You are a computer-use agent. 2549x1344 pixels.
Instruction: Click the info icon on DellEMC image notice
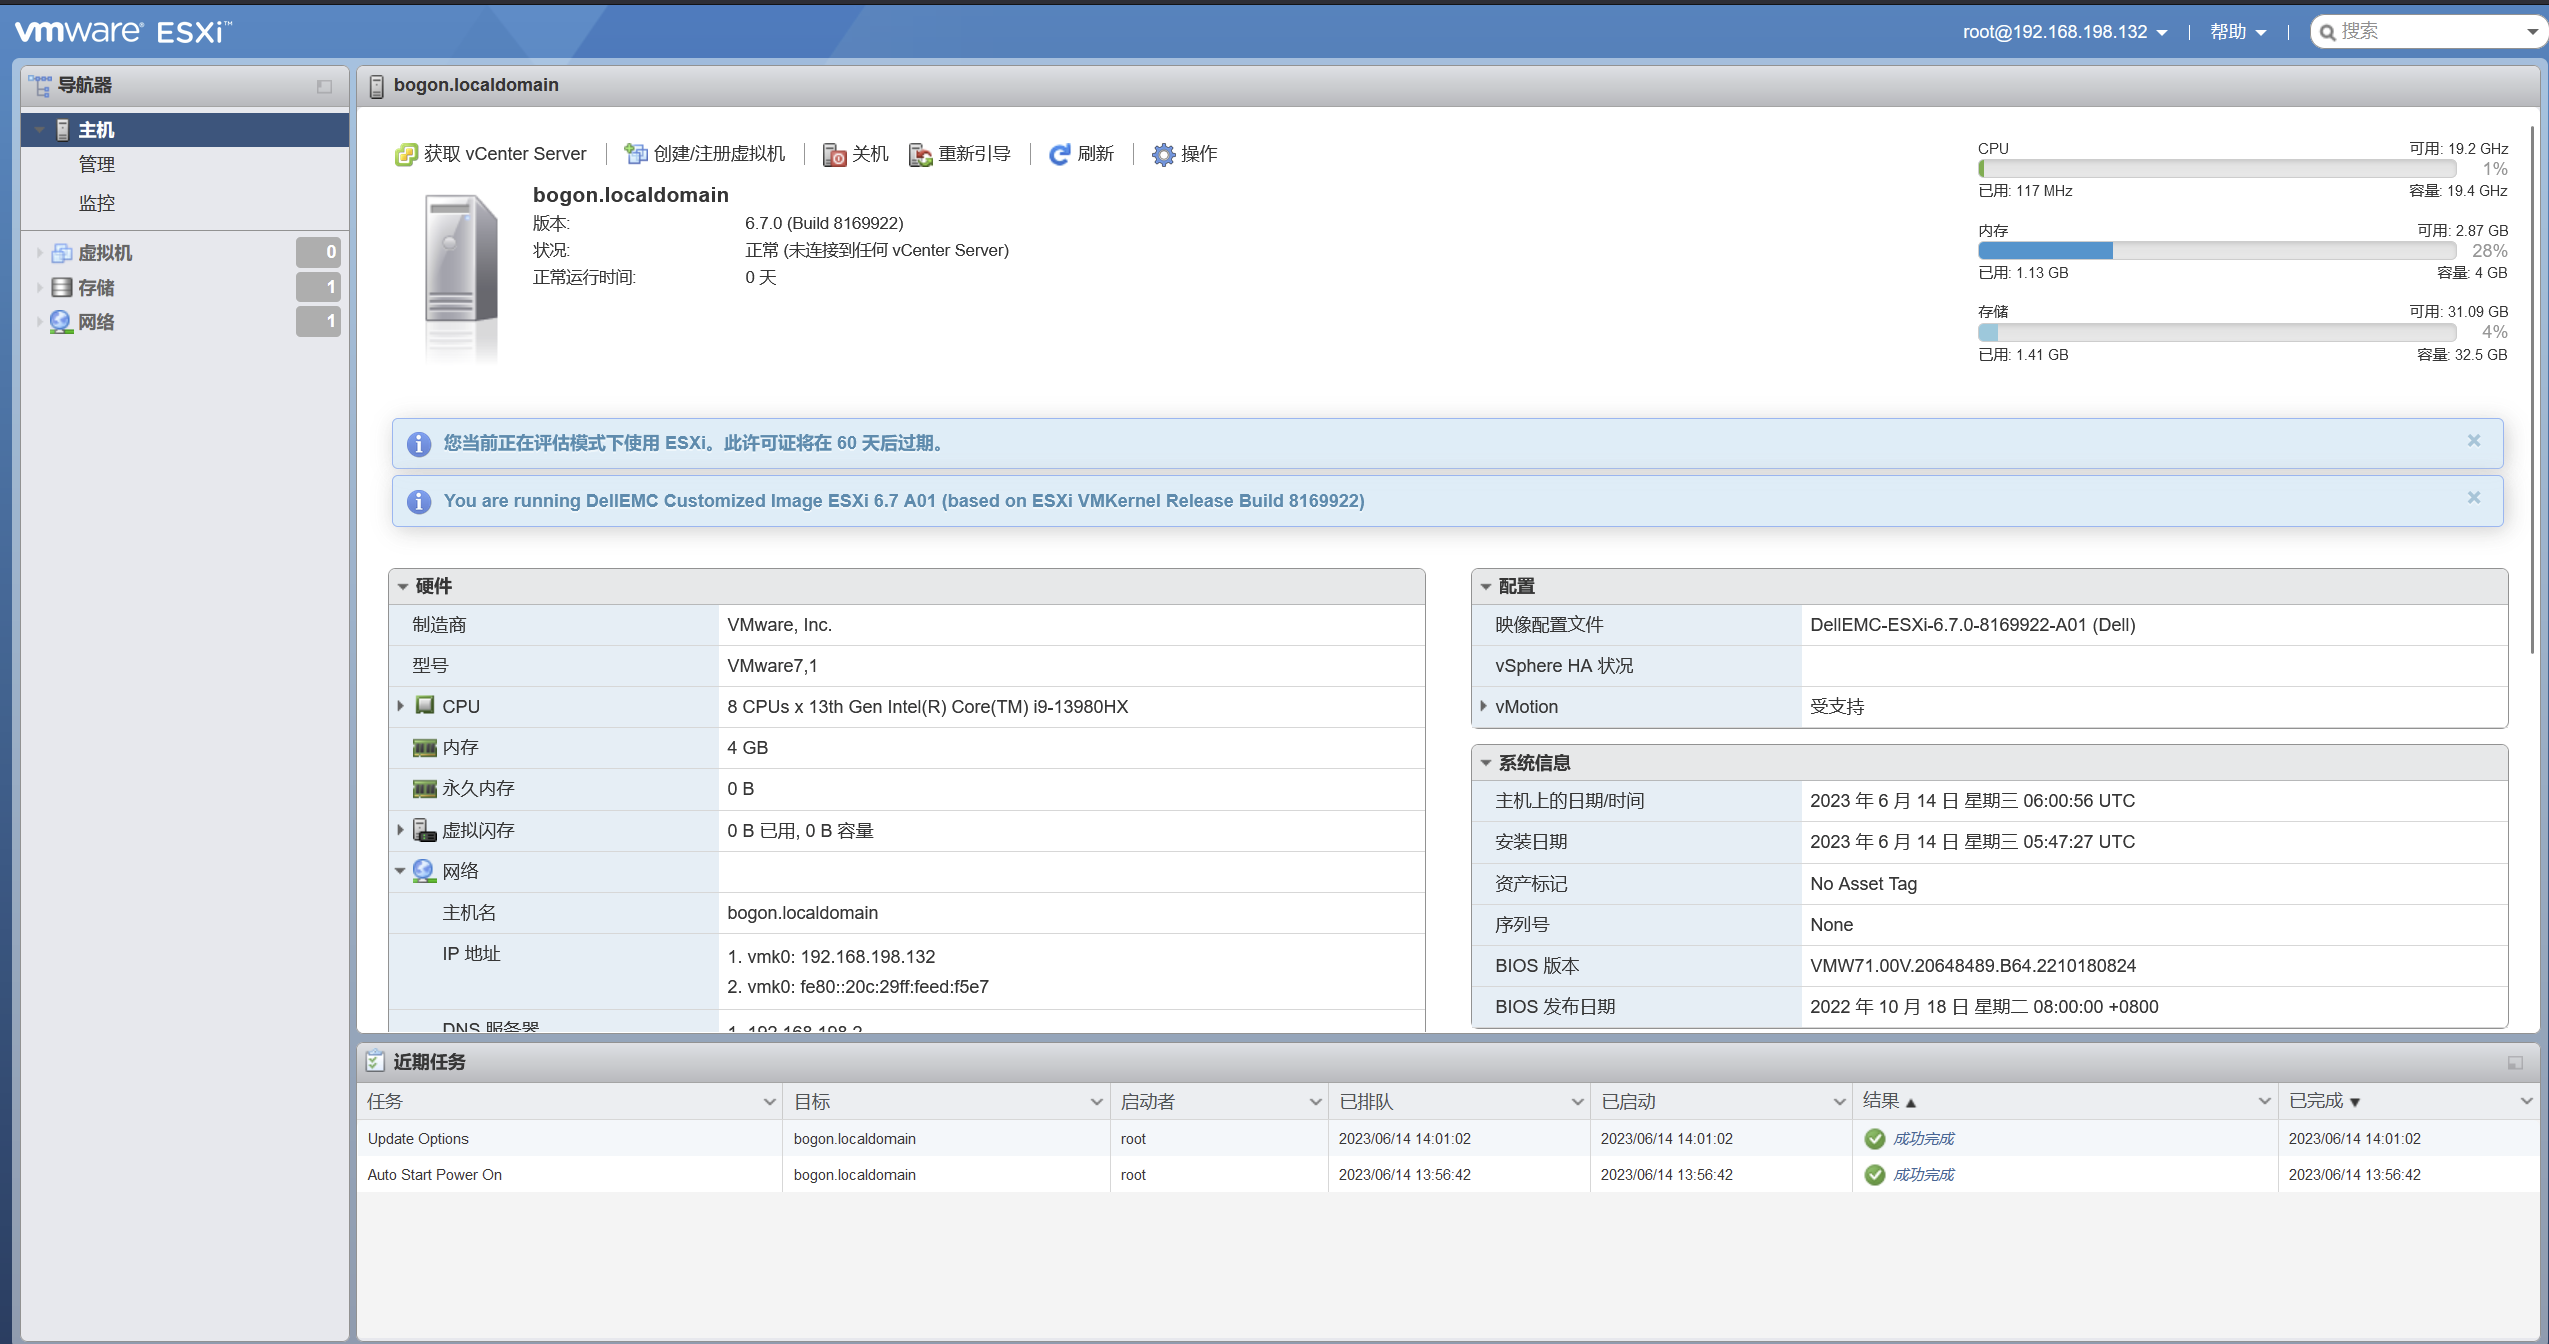click(x=419, y=501)
